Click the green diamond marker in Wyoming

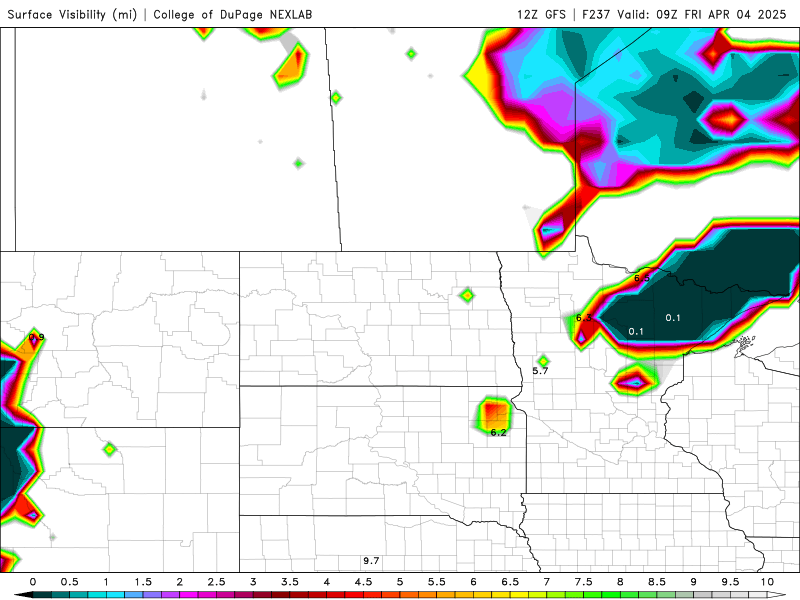110,449
